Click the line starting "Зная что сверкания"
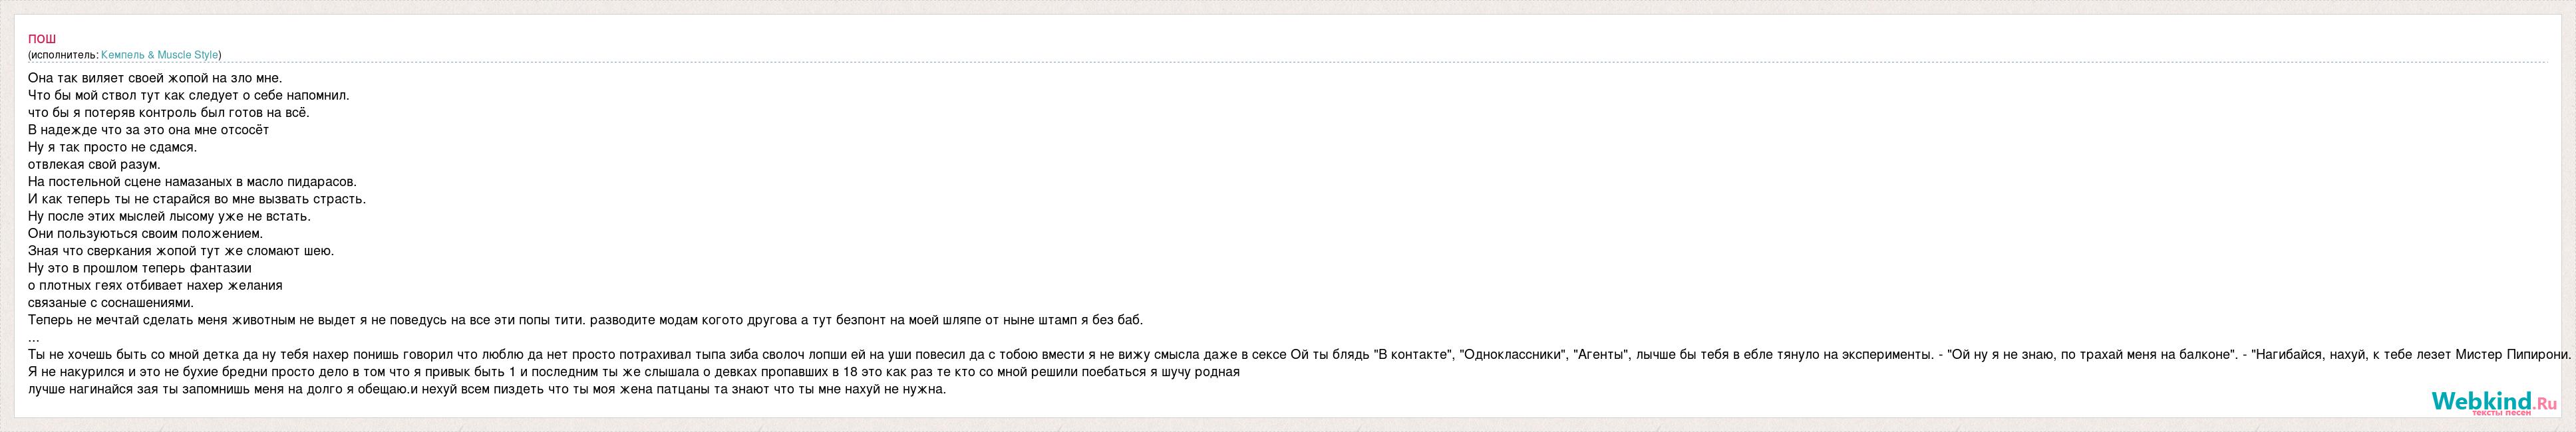 [x=181, y=251]
